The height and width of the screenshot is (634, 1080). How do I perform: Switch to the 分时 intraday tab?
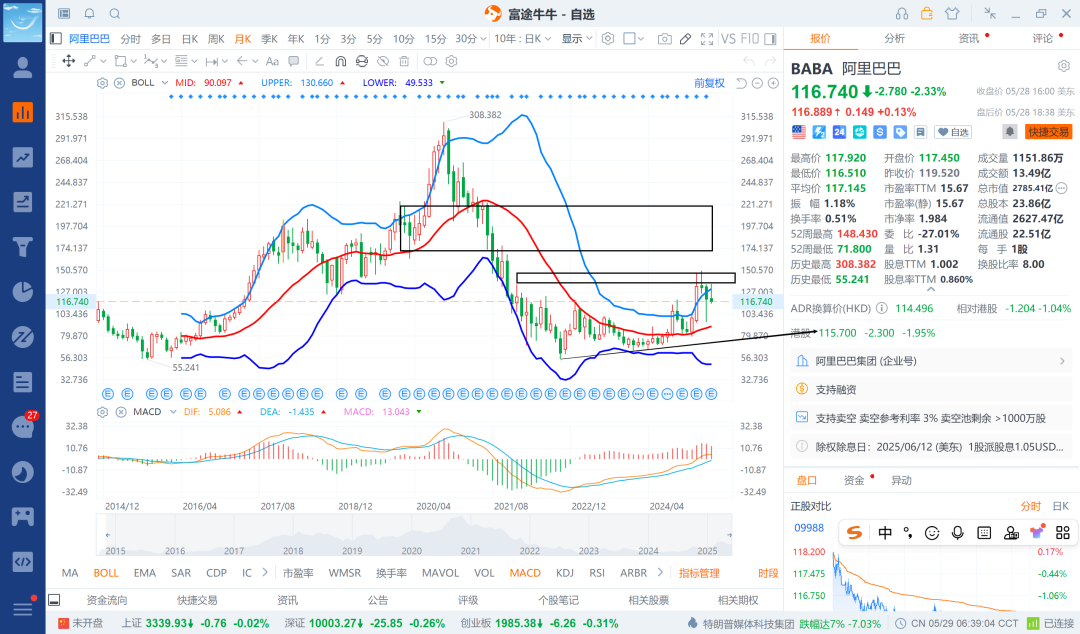[130, 39]
